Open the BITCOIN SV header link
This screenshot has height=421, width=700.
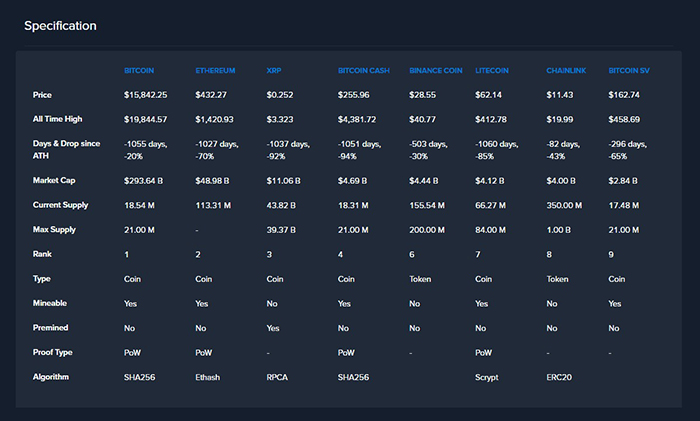coord(629,71)
